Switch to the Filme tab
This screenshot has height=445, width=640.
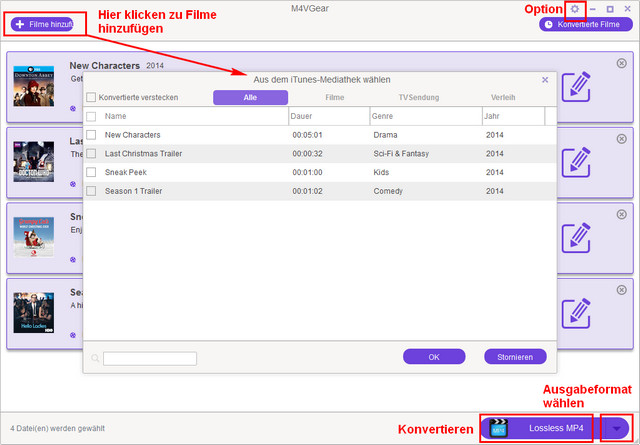pyautogui.click(x=335, y=98)
